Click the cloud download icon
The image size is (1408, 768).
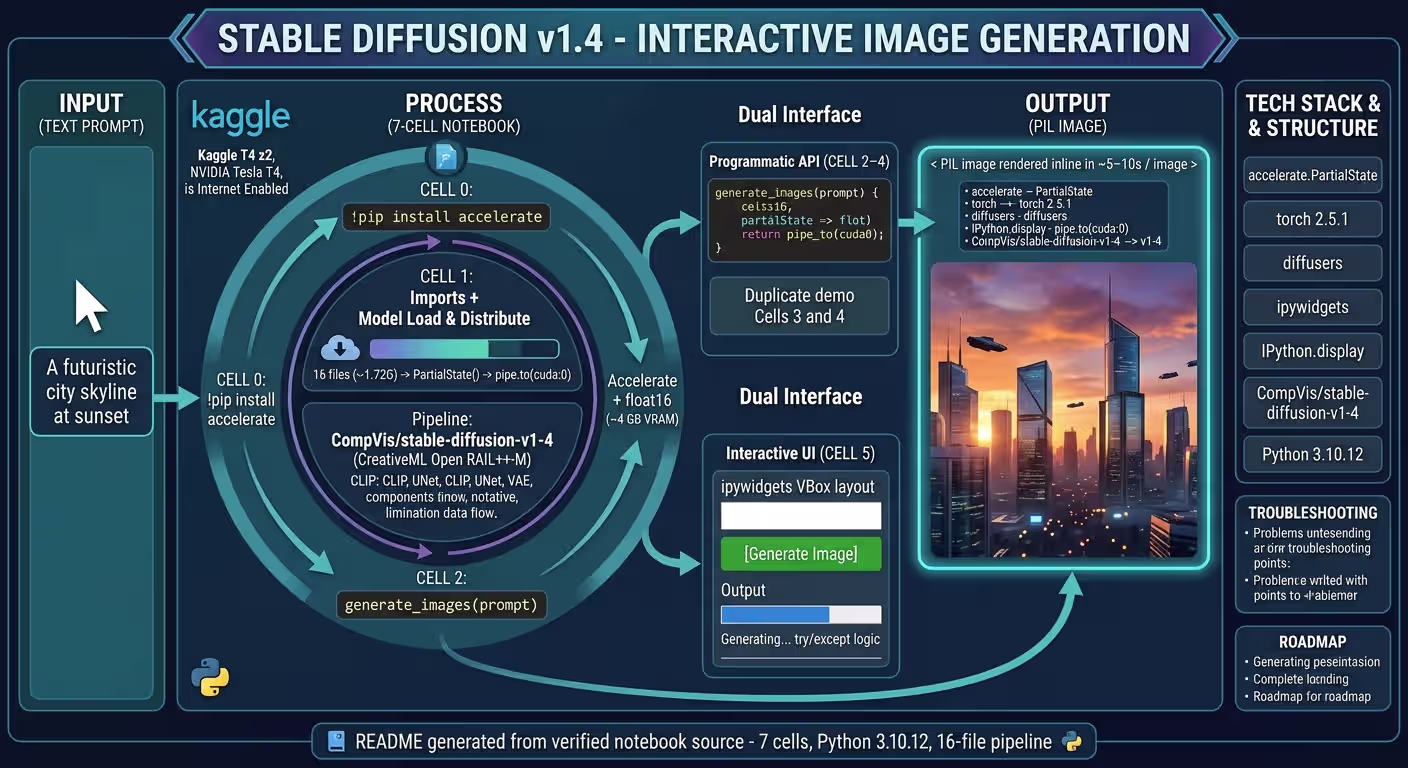340,348
